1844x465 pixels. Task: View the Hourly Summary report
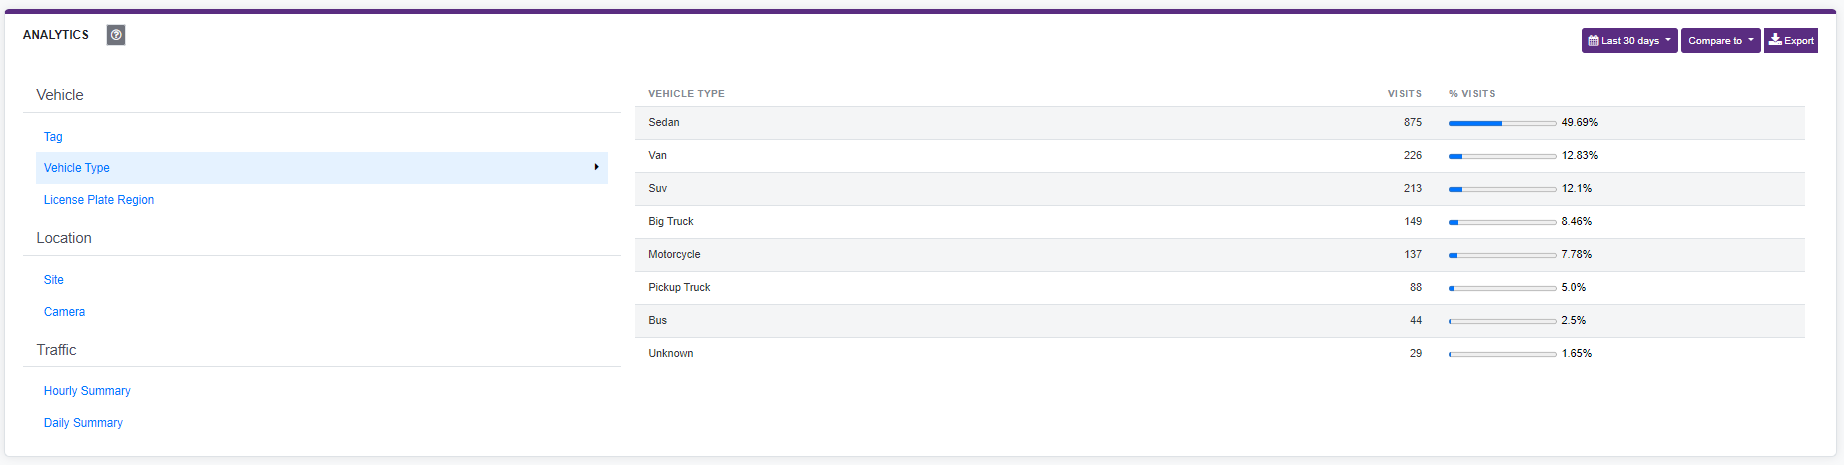tap(87, 391)
